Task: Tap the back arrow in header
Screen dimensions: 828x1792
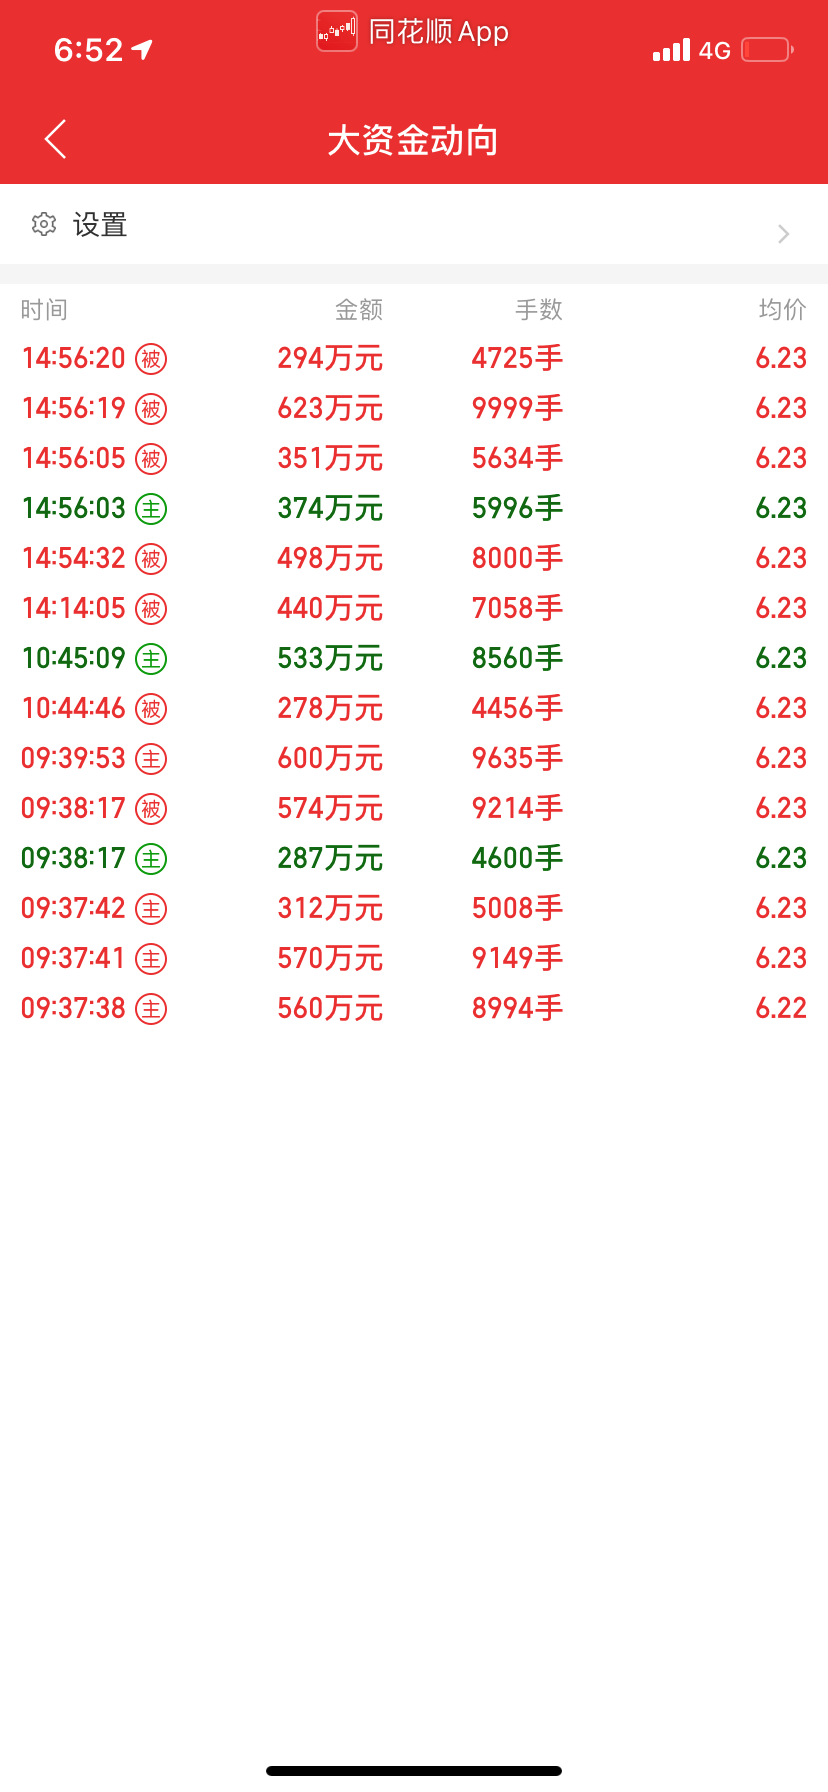Action: coord(56,139)
